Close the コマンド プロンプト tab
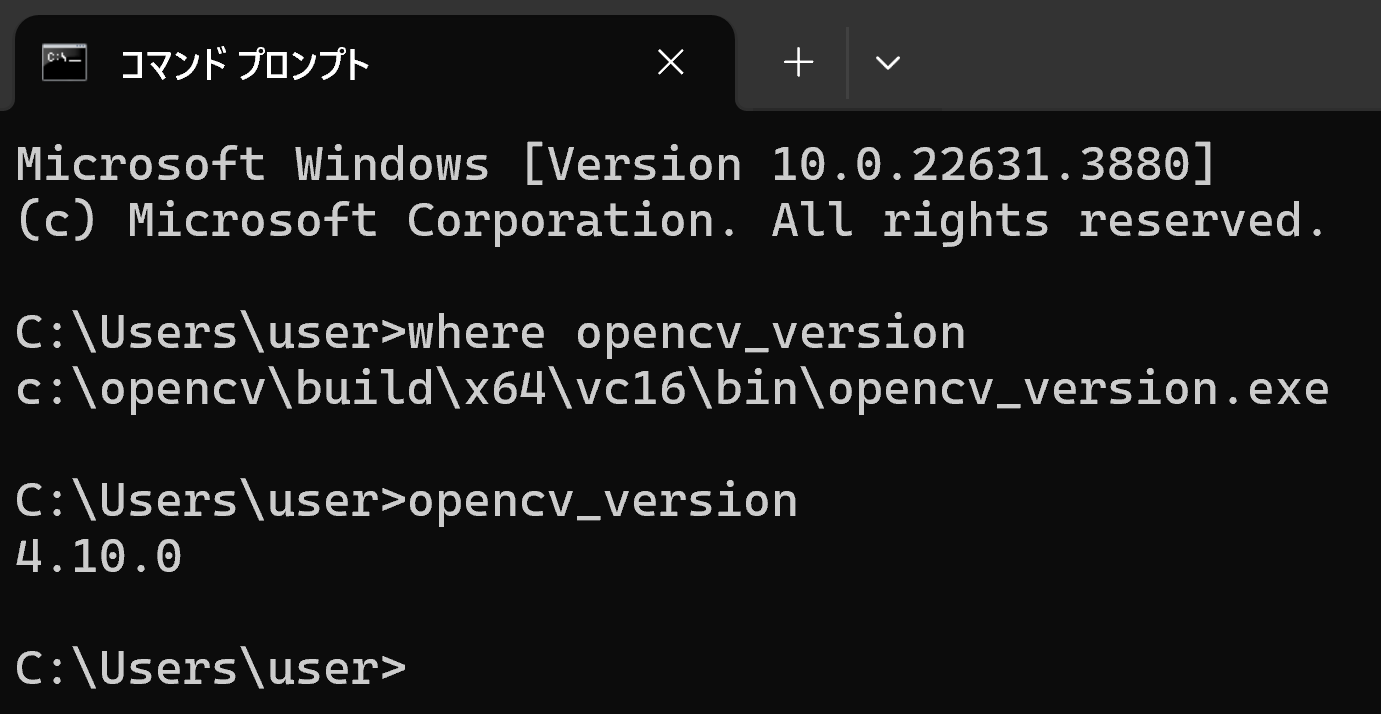Screen dimensions: 1381x714 [x=671, y=63]
